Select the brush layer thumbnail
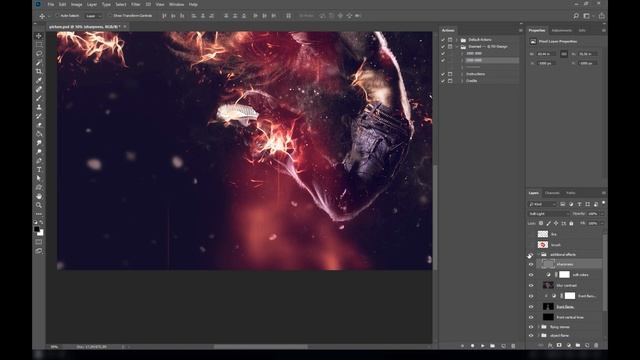Image resolution: width=640 pixels, height=360 pixels. coord(542,245)
